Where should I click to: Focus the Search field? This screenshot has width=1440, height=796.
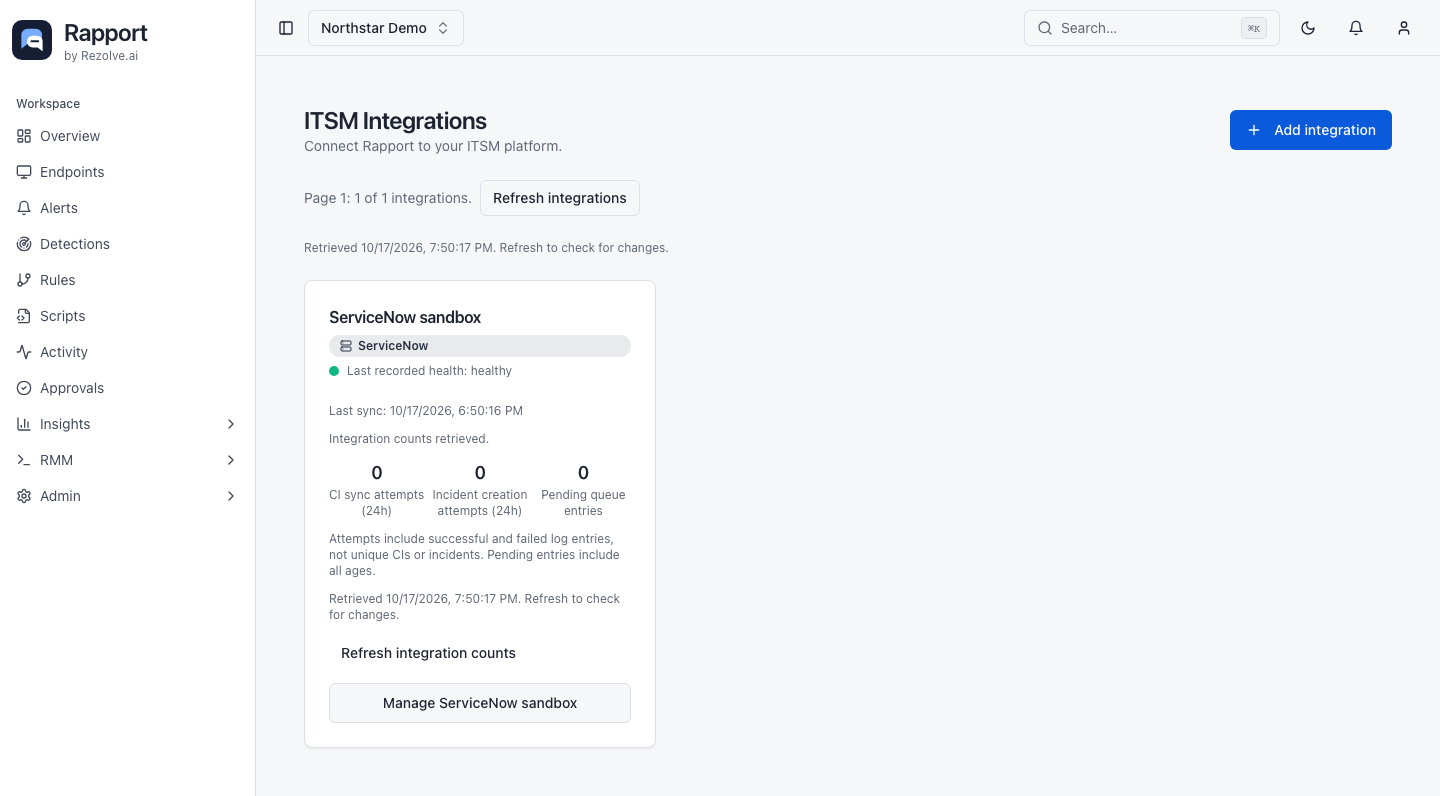(1151, 28)
